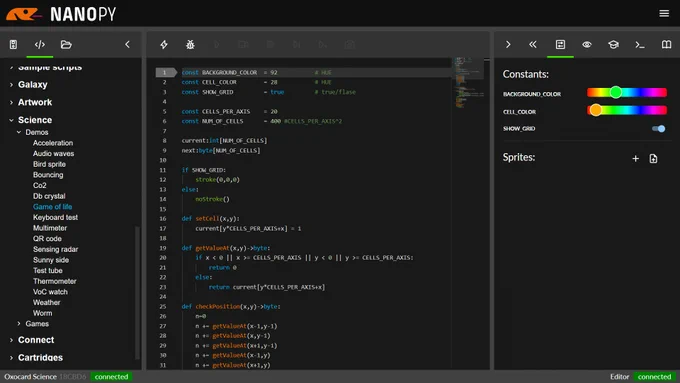Click the dimmed play button in toolbar
The width and height of the screenshot is (680, 383).
217,44
